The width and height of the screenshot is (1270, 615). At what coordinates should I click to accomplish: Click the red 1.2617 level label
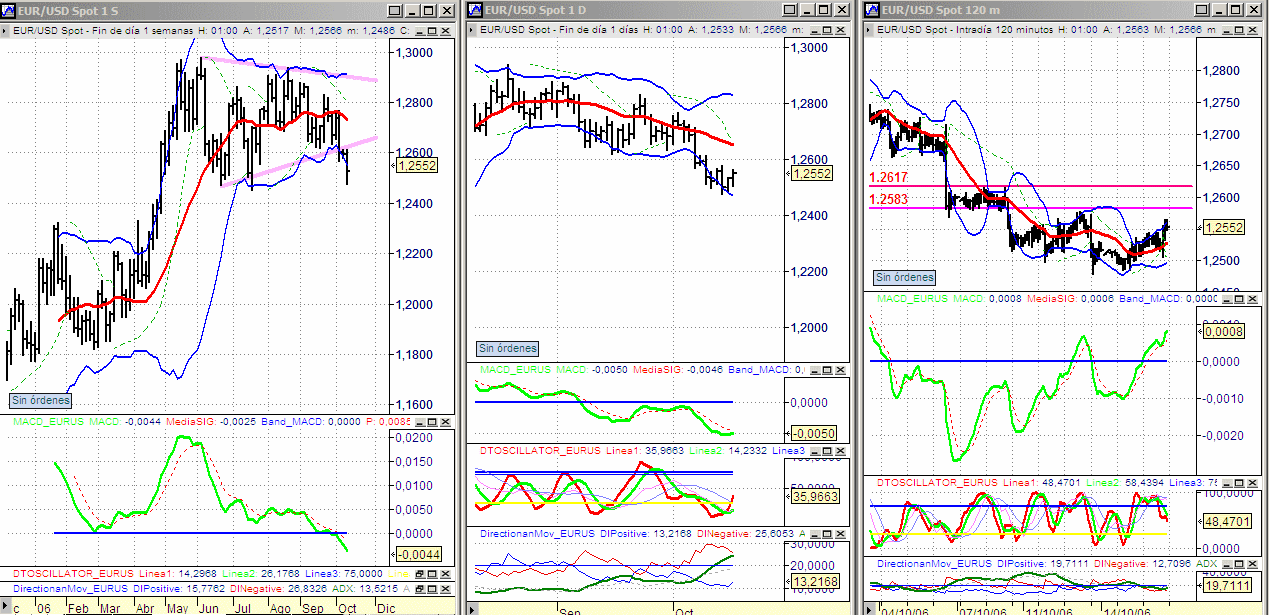(888, 177)
